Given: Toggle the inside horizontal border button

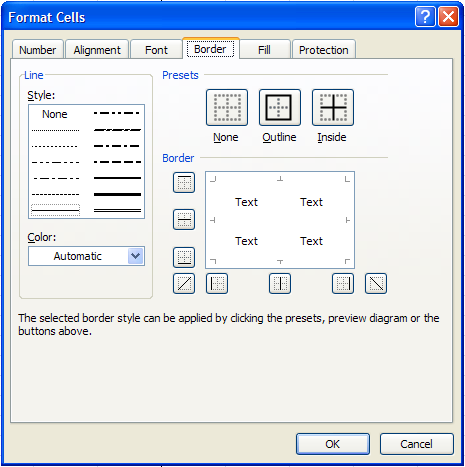Looking at the screenshot, I should click(184, 220).
